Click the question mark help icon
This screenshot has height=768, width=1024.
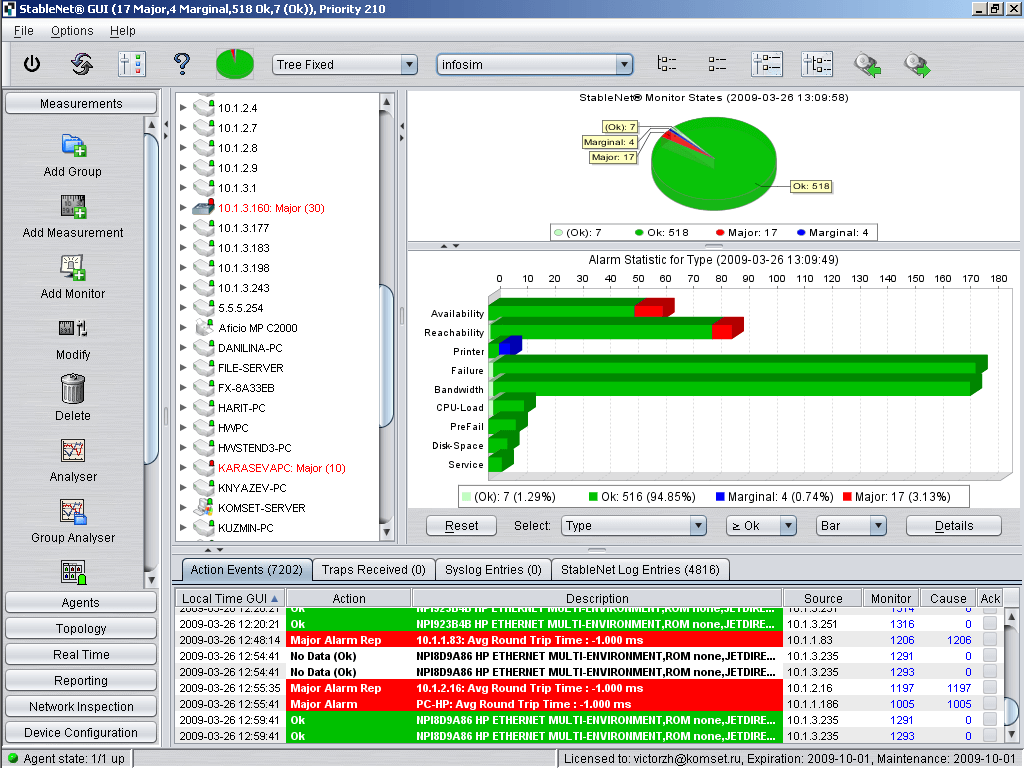[x=182, y=64]
